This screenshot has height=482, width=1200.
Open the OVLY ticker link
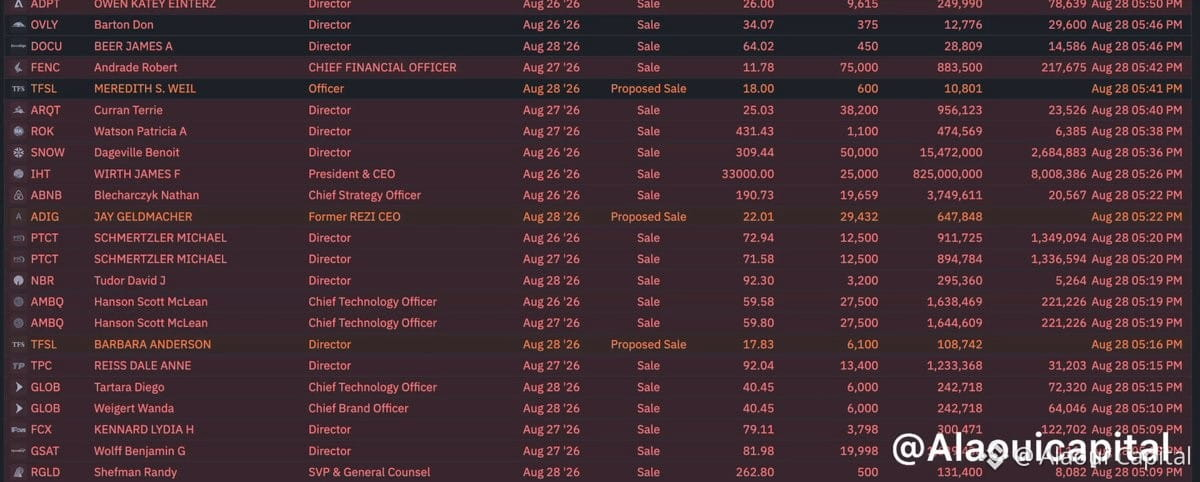click(46, 25)
